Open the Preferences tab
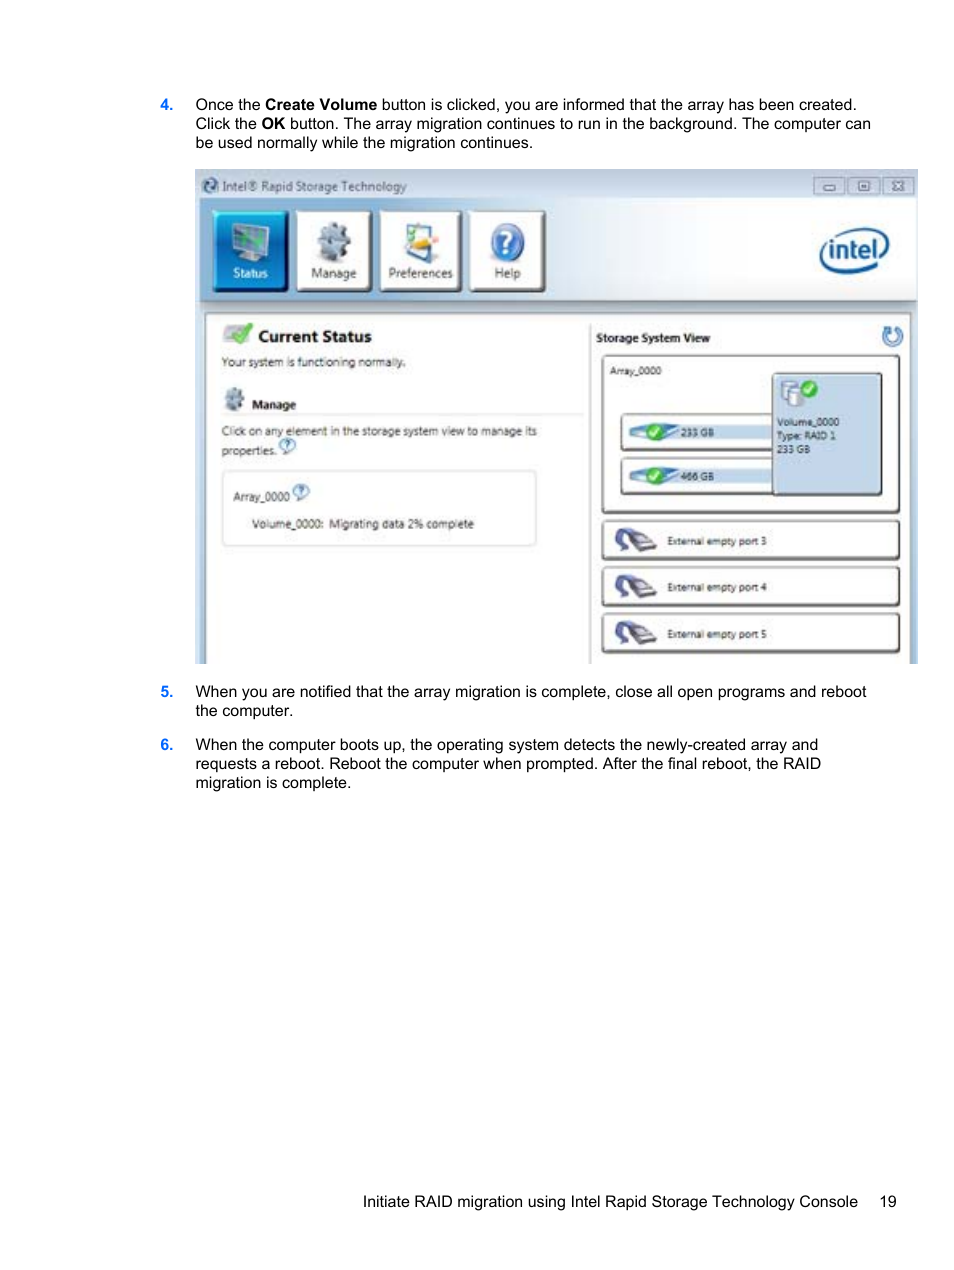954x1270 pixels. tap(420, 251)
